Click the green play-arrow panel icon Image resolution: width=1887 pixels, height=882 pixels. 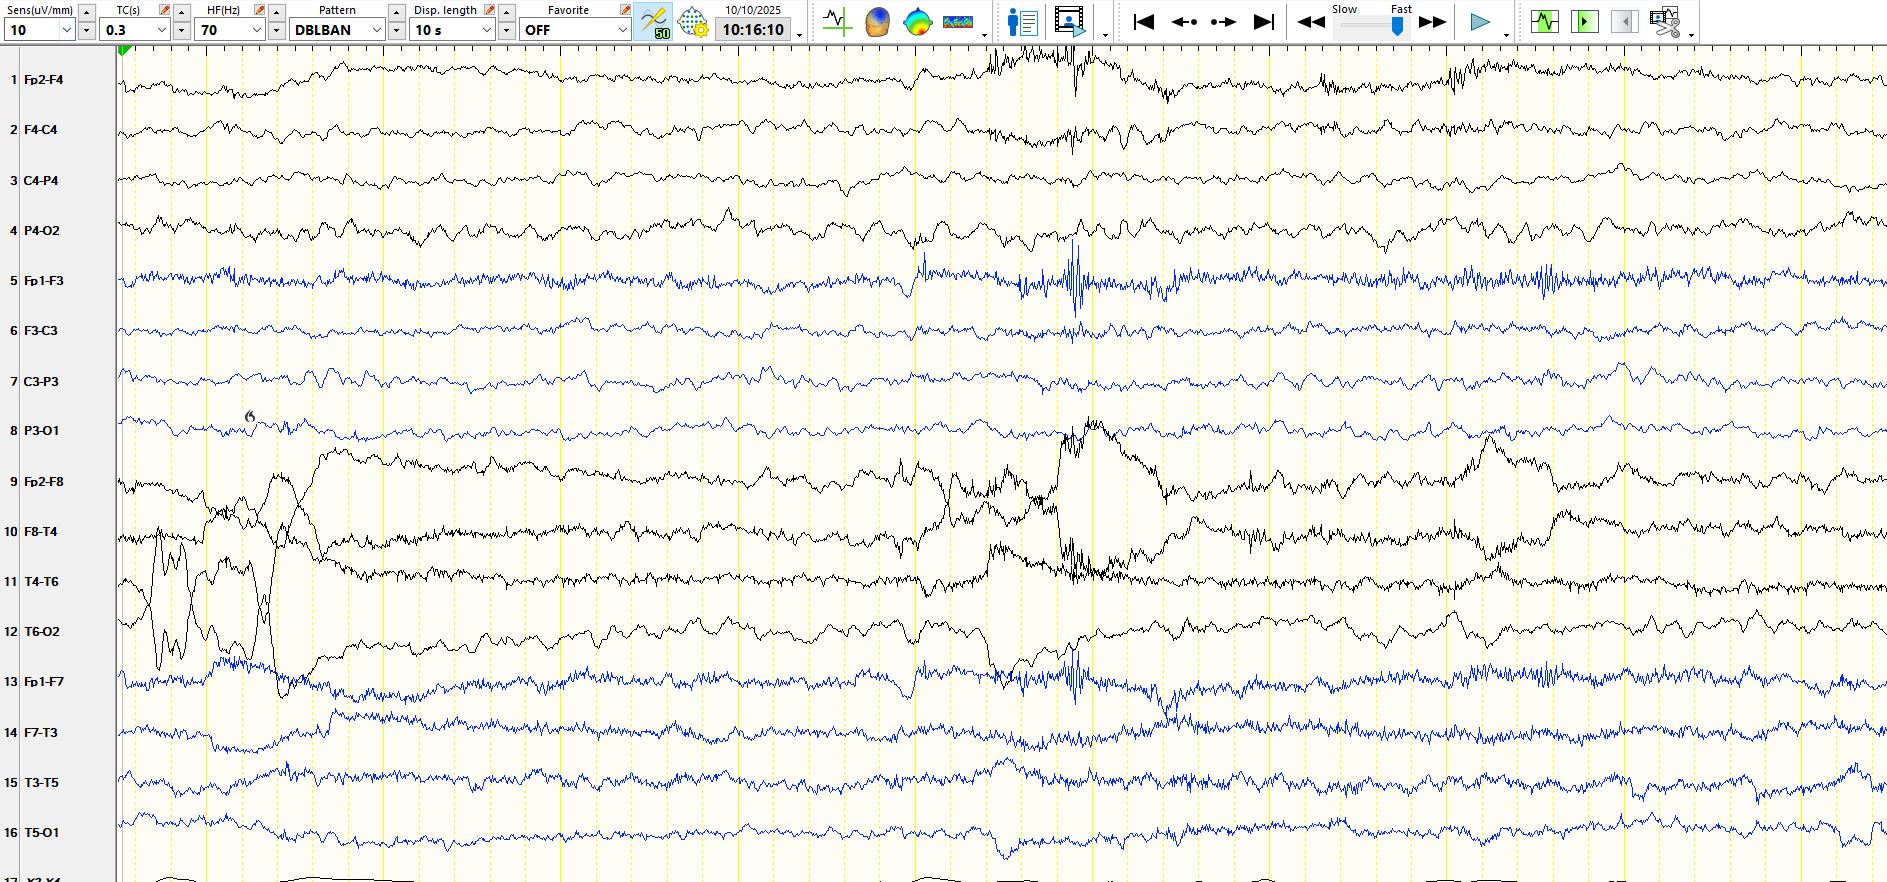pyautogui.click(x=1585, y=21)
